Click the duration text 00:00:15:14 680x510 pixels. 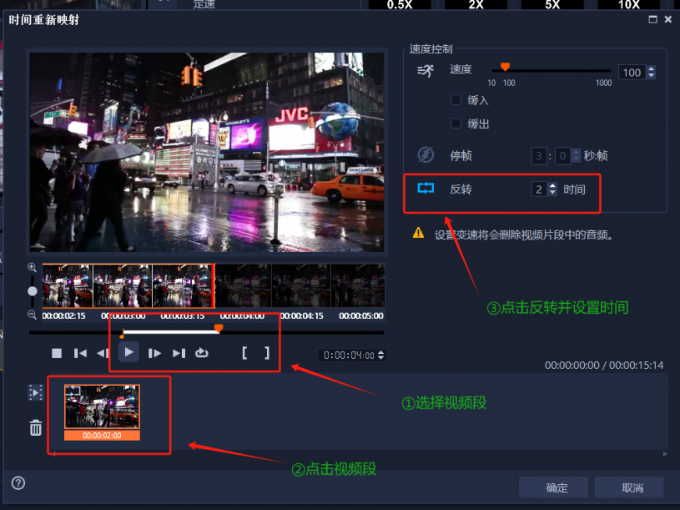636,365
